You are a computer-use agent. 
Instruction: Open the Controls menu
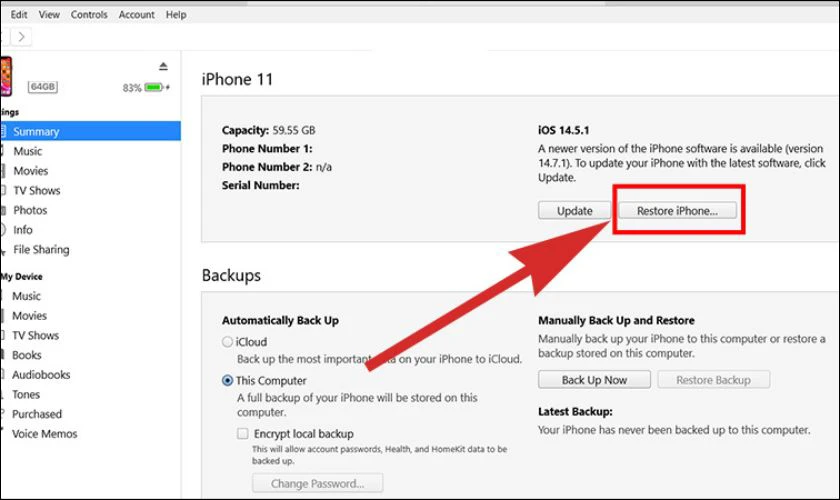click(89, 14)
